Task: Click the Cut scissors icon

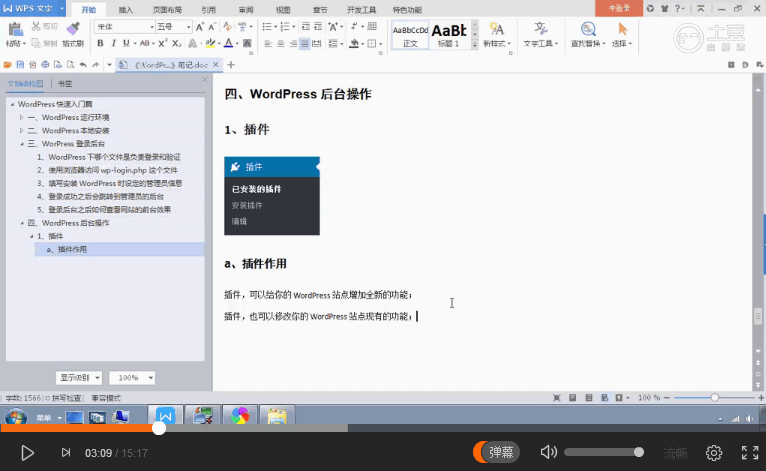Action: coord(36,26)
